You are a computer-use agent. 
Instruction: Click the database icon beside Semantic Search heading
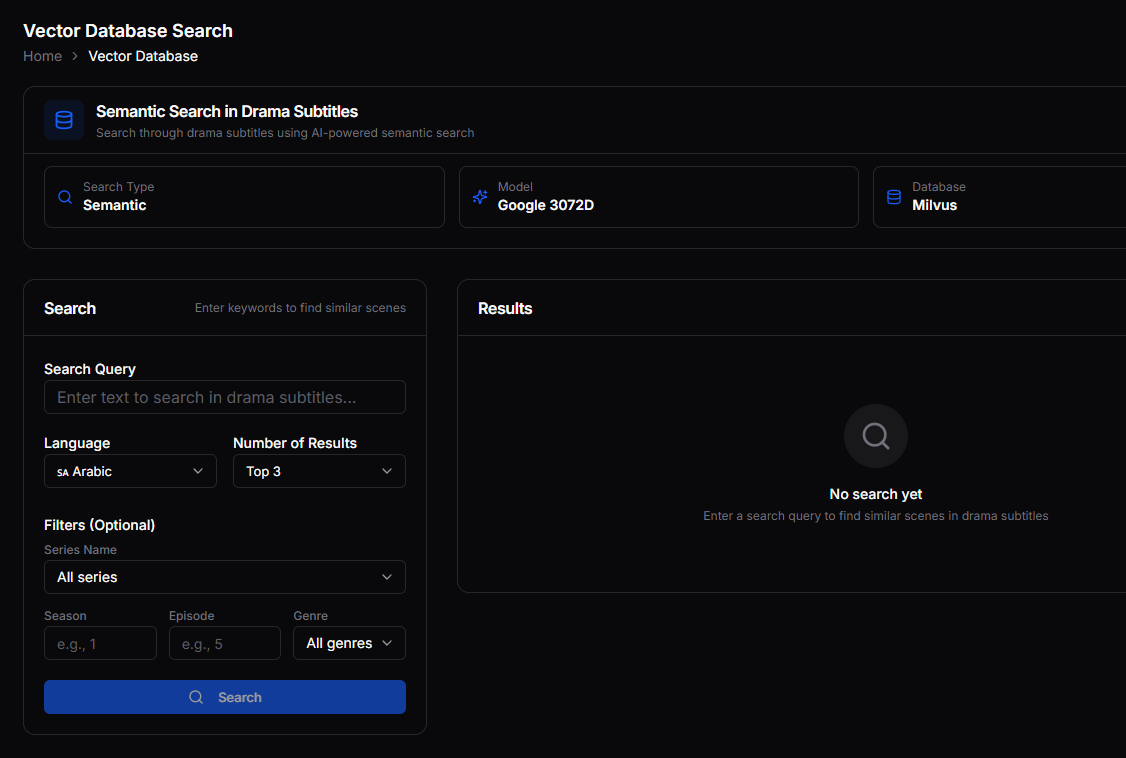pos(64,120)
